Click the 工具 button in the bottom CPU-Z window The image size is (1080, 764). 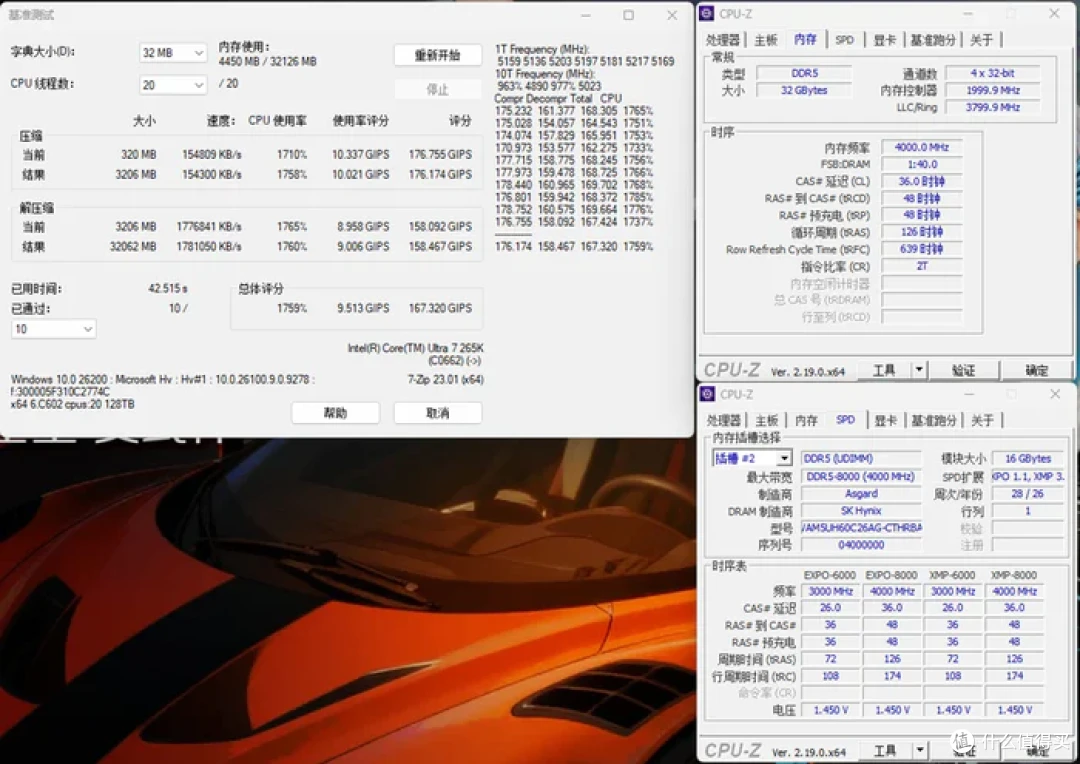[885, 750]
